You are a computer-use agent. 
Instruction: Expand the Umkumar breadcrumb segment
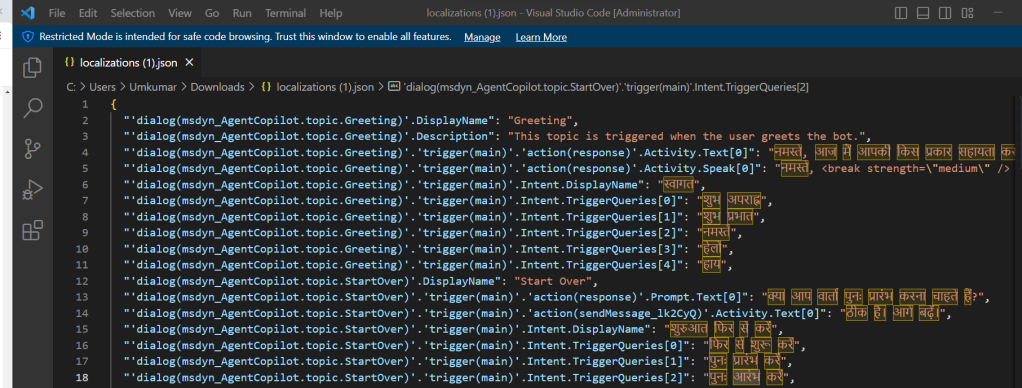pos(152,87)
